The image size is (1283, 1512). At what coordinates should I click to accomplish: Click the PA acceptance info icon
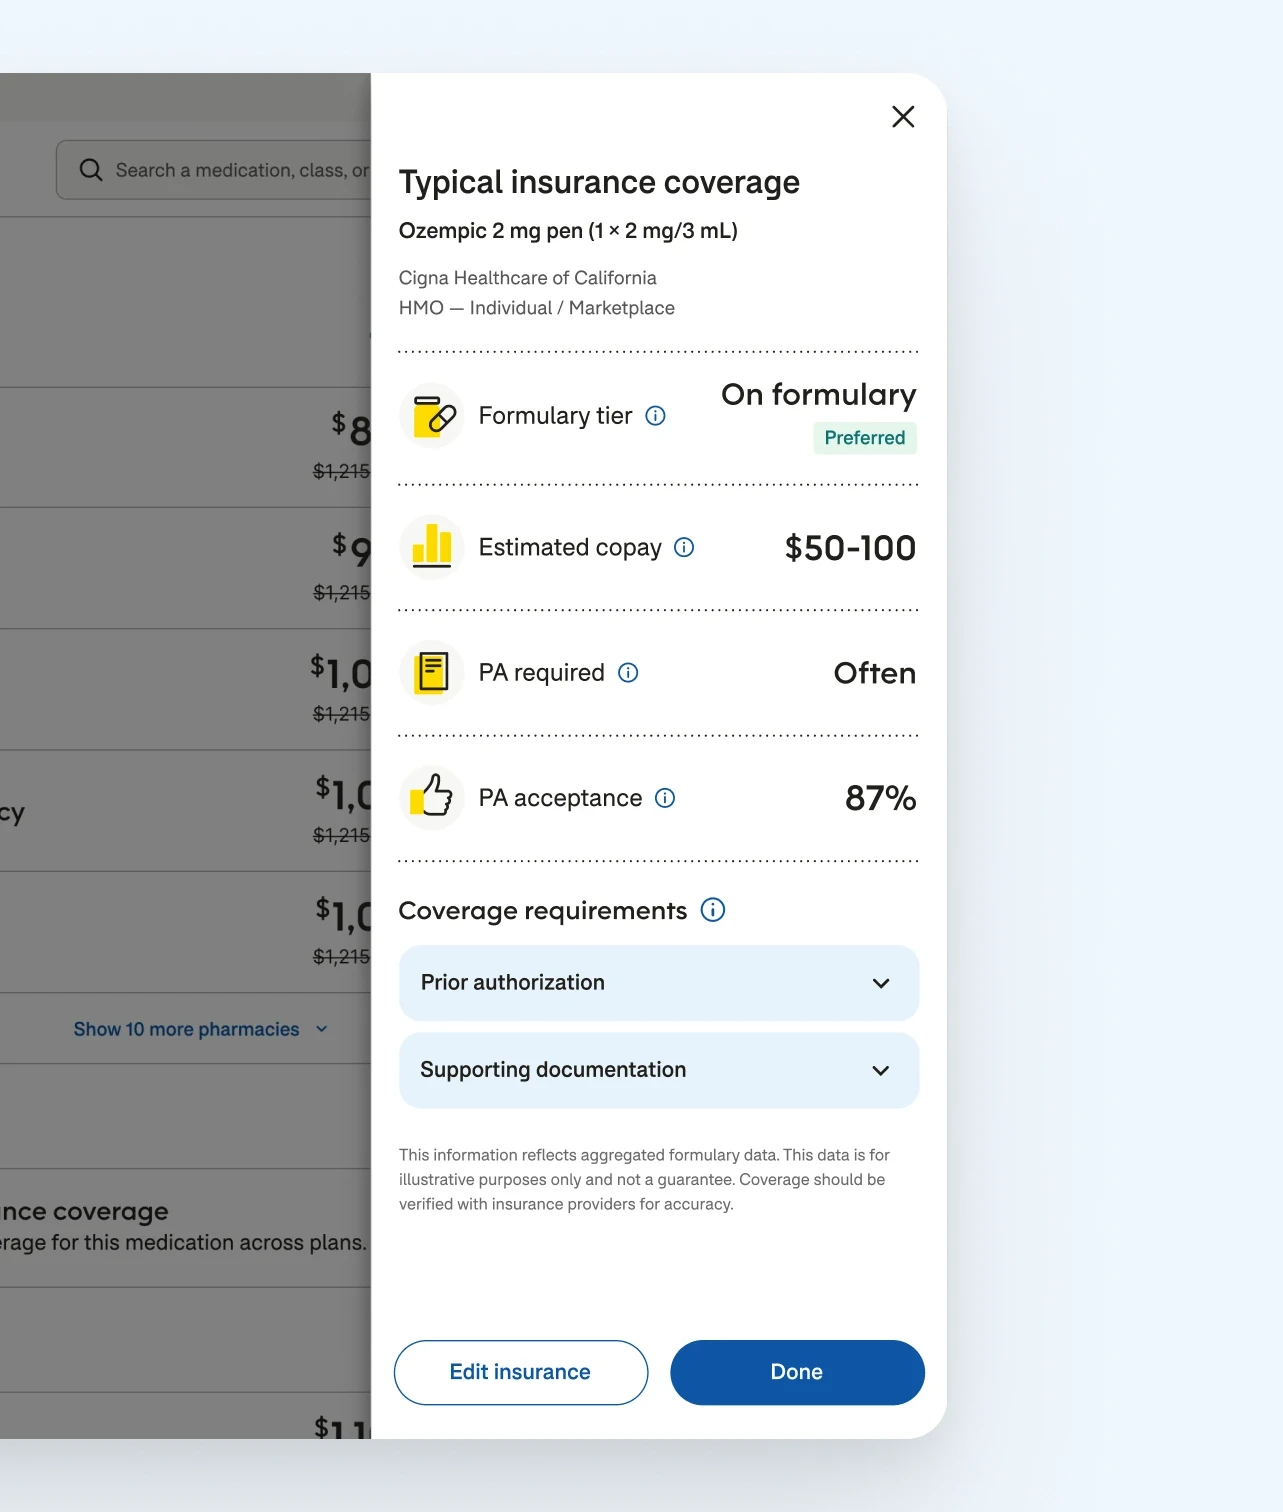pos(665,798)
